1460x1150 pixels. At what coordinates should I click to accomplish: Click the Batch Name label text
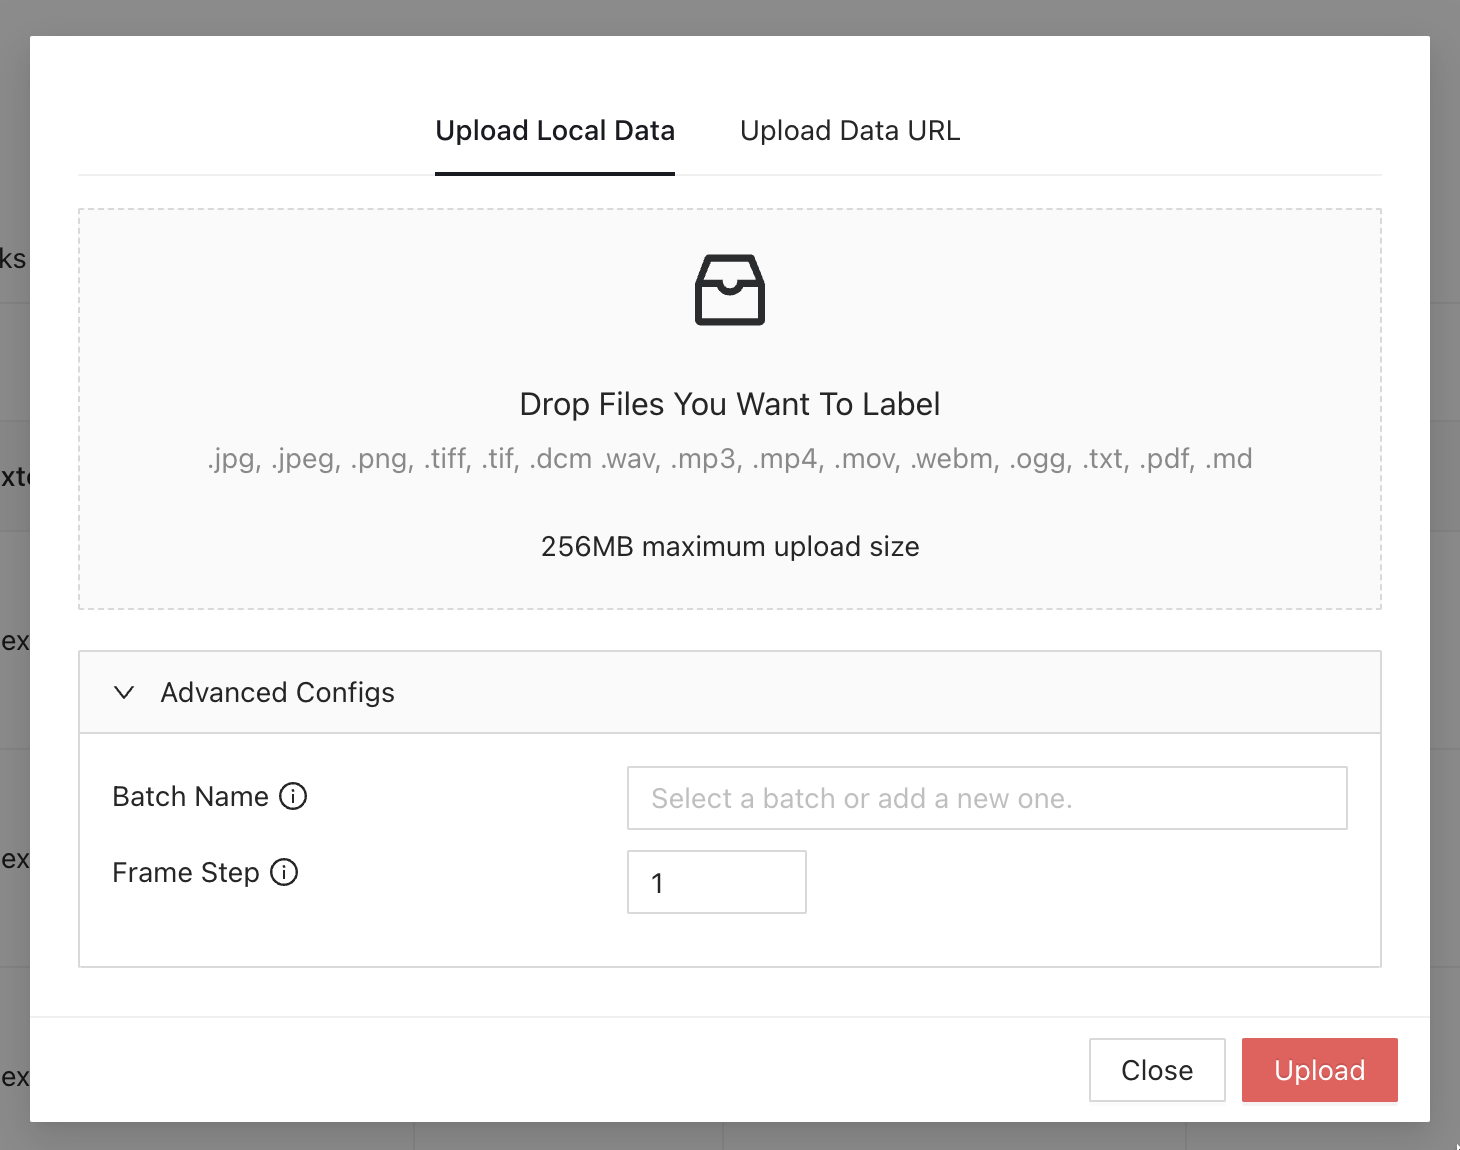point(190,796)
